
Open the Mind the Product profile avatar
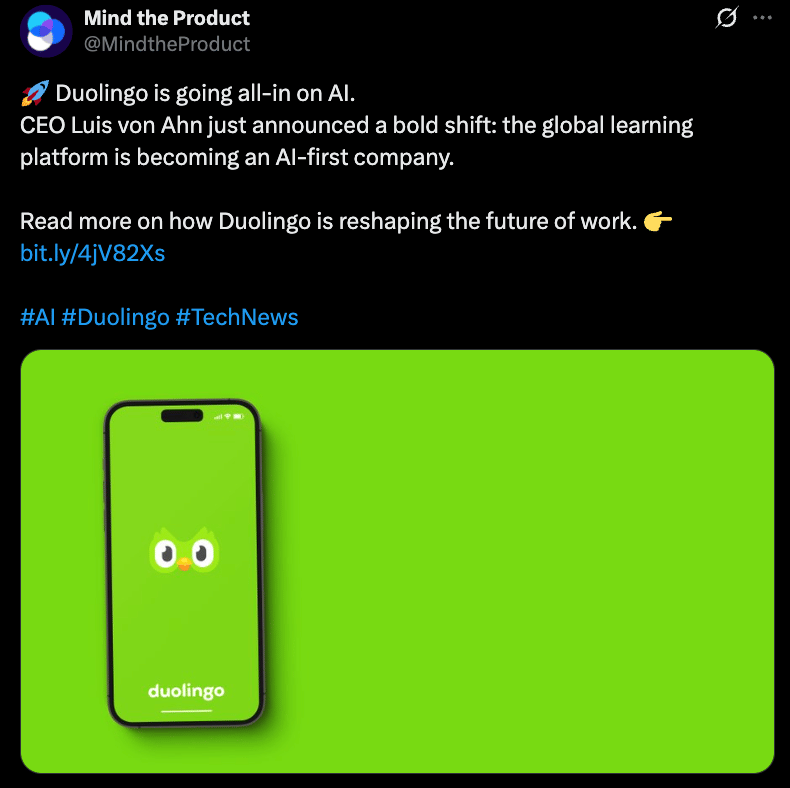click(46, 31)
